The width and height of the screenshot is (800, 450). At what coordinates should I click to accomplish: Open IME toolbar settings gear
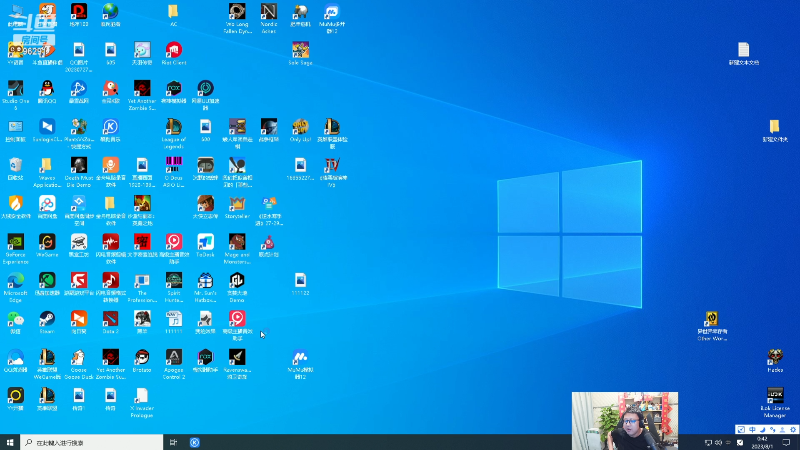click(x=793, y=430)
